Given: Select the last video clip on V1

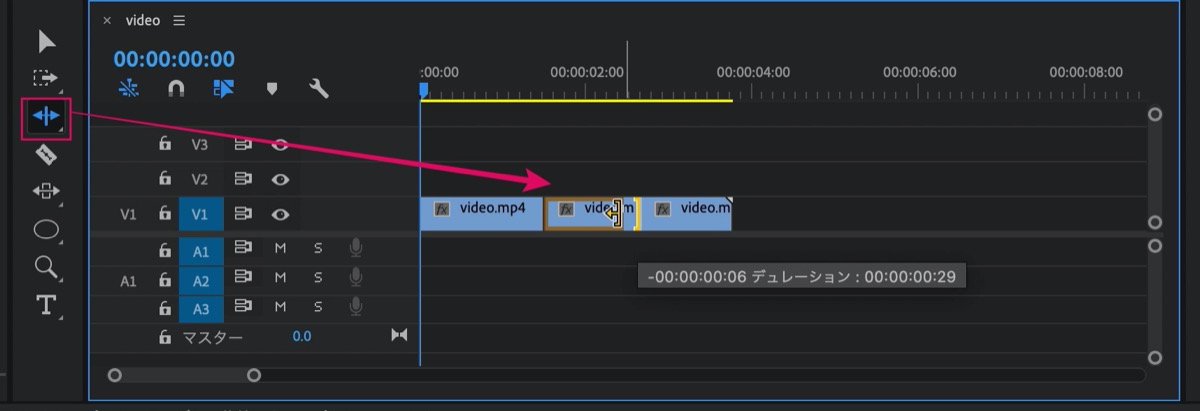Looking at the screenshot, I should [x=686, y=214].
